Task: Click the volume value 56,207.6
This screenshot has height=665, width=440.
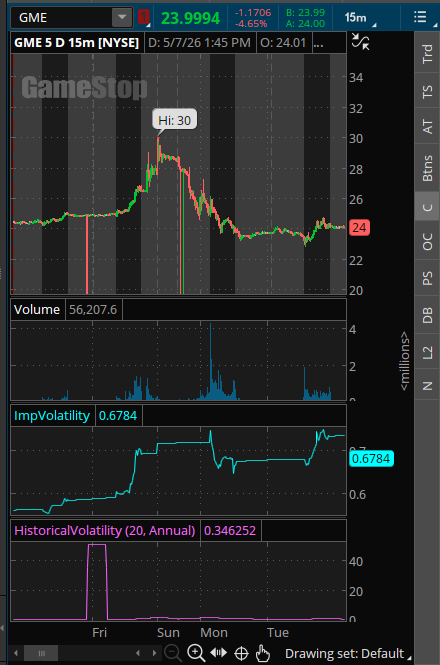Action: 93,310
